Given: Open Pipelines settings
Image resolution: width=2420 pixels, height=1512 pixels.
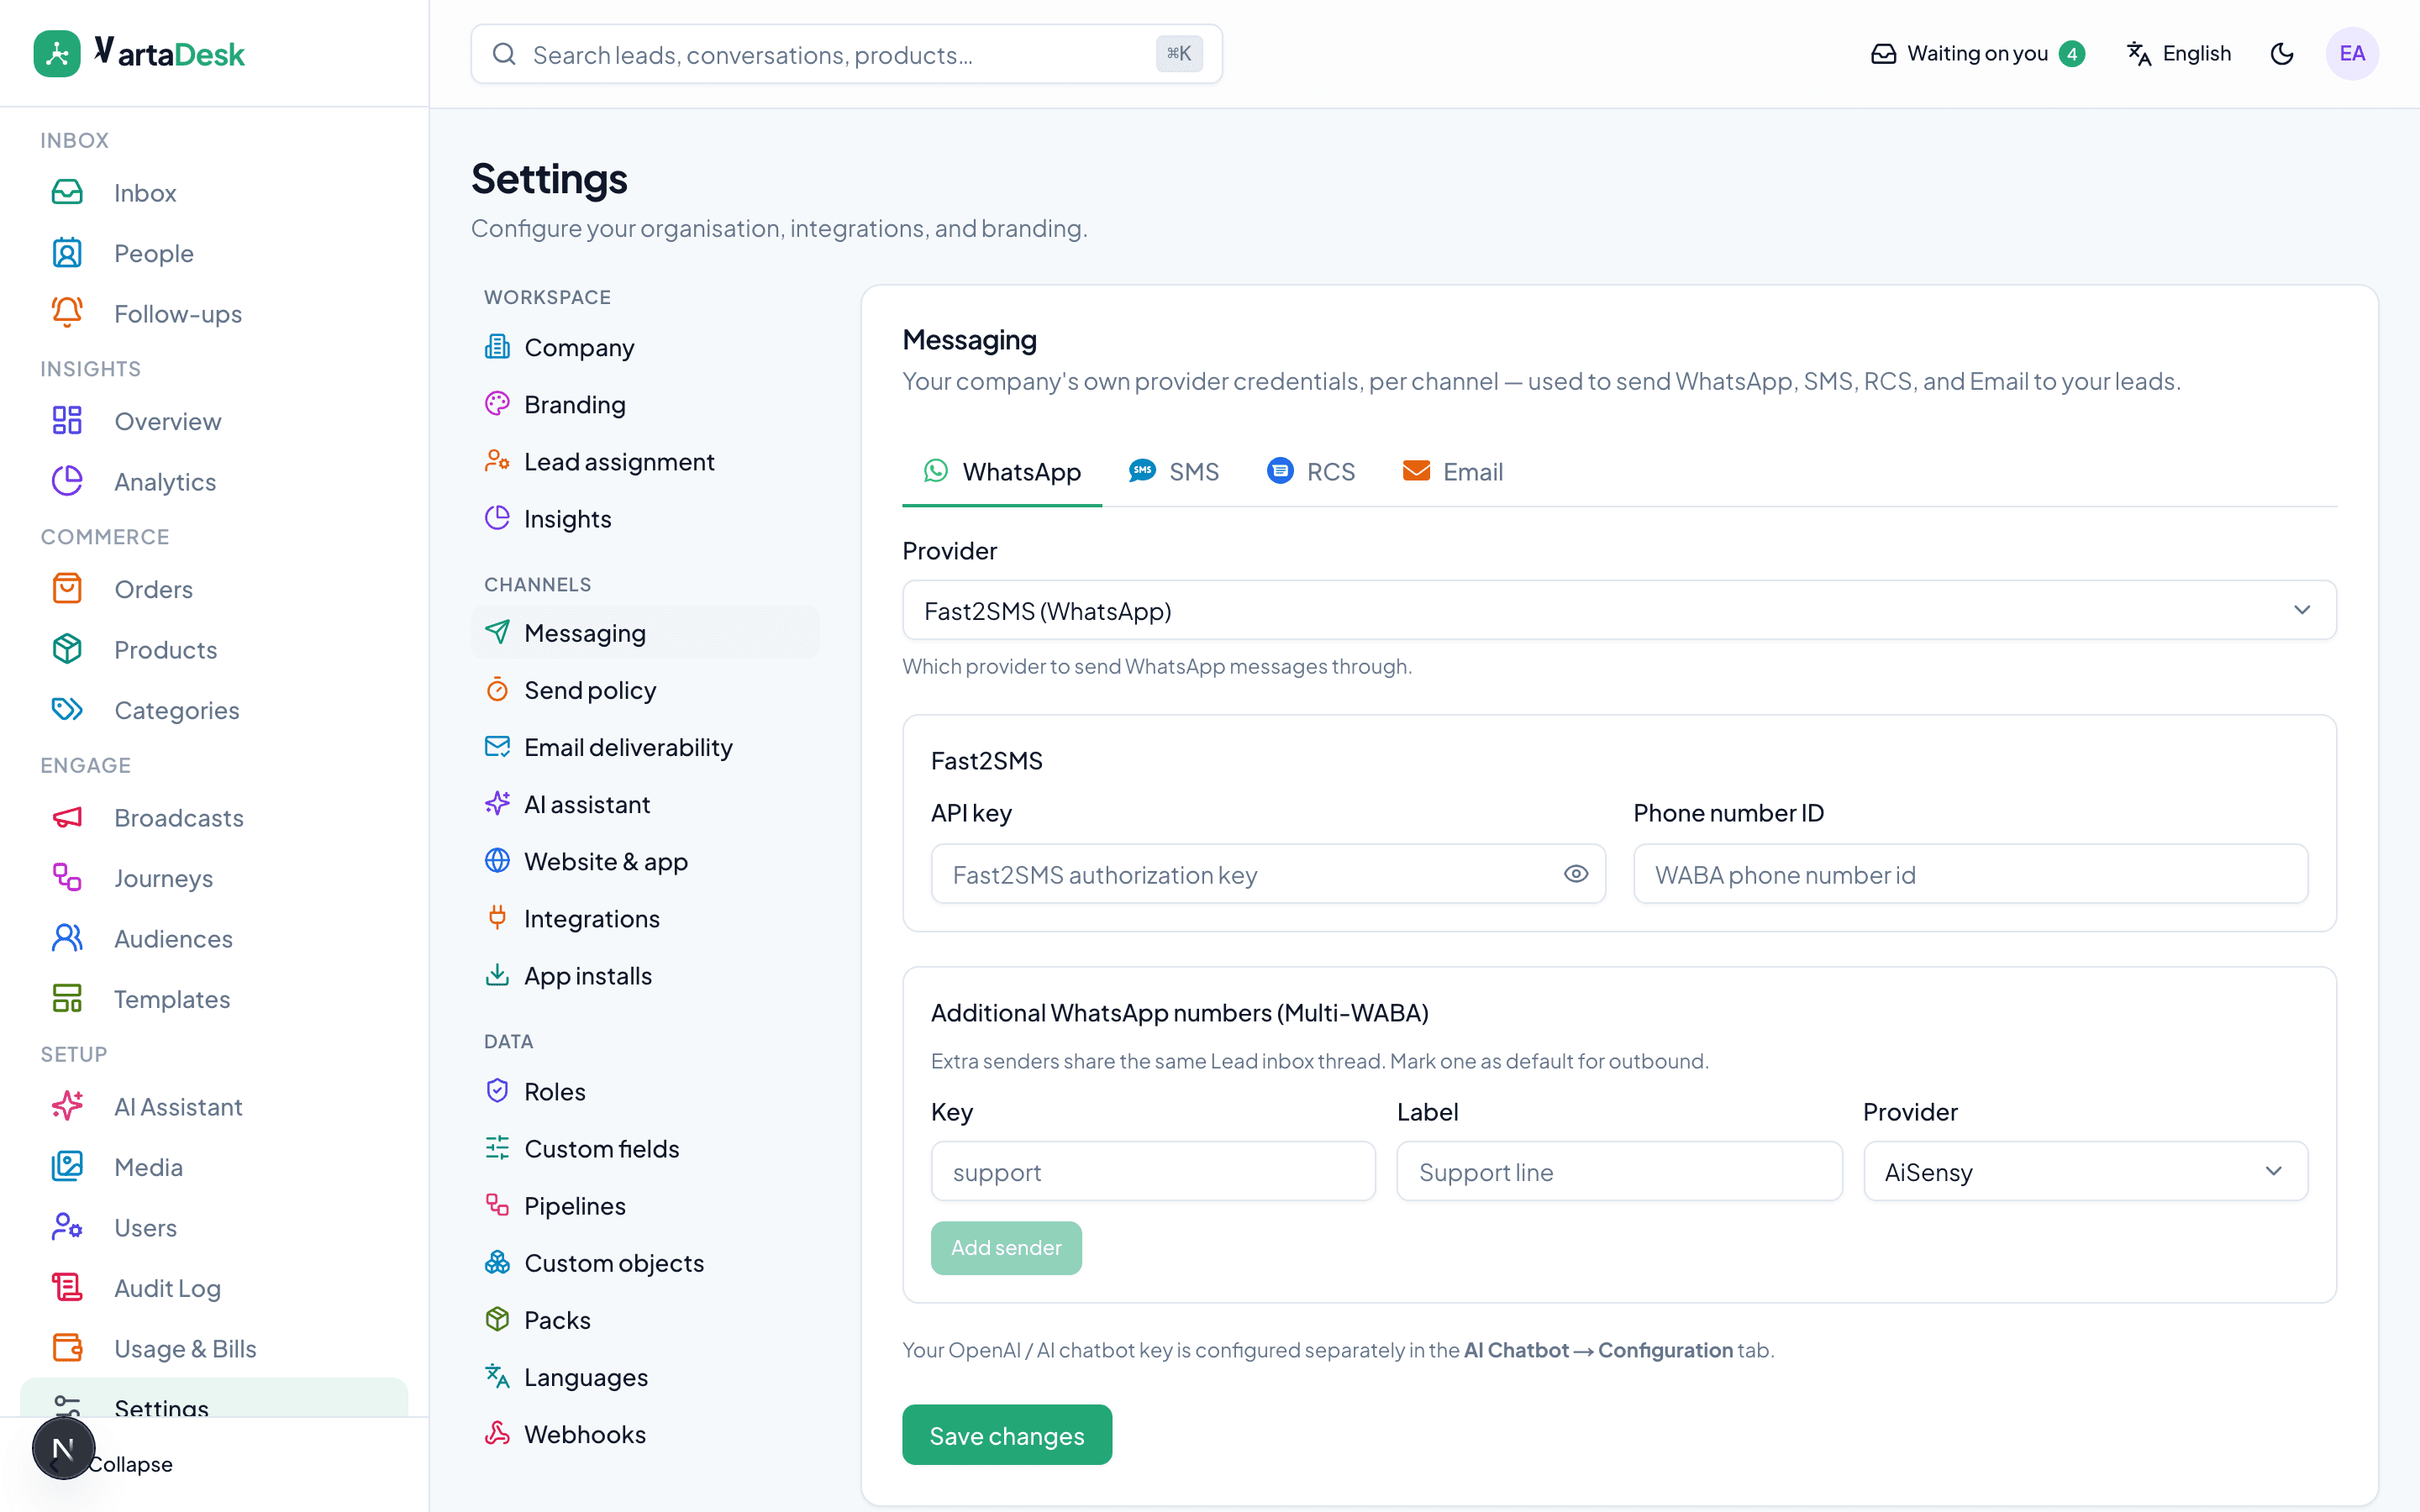Looking at the screenshot, I should [x=645, y=1205].
